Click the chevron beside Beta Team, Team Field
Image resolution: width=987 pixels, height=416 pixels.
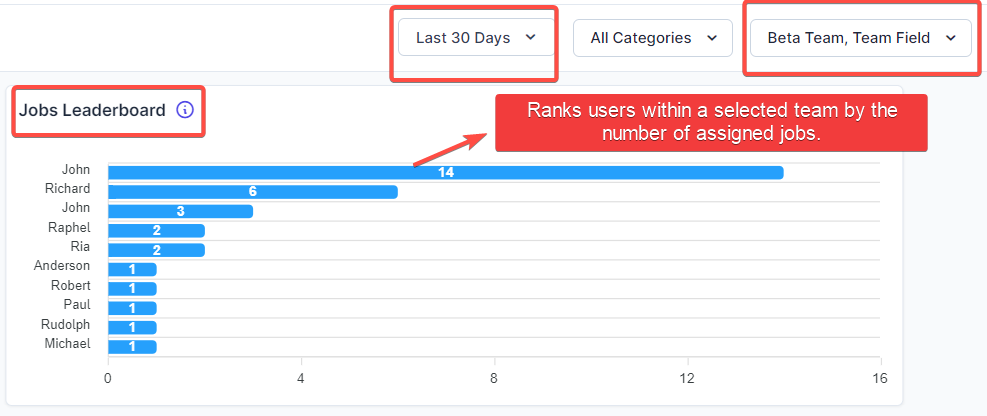(x=950, y=38)
